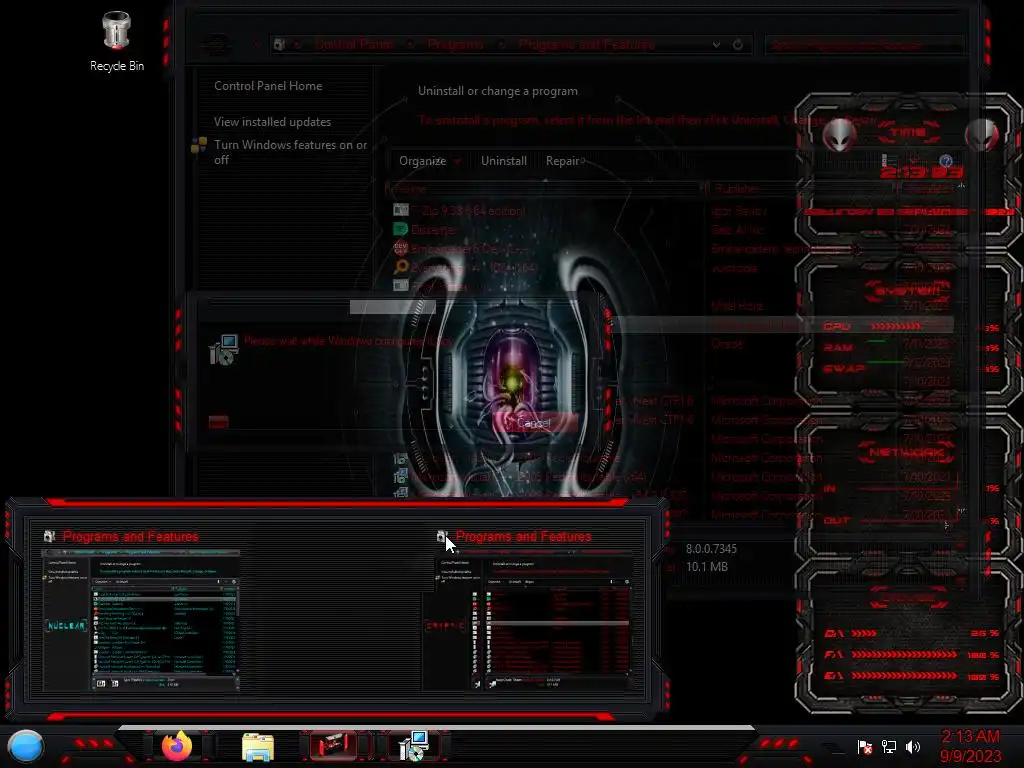Open the volume speaker tray icon
Screen dimensions: 1024x768
tap(913, 746)
